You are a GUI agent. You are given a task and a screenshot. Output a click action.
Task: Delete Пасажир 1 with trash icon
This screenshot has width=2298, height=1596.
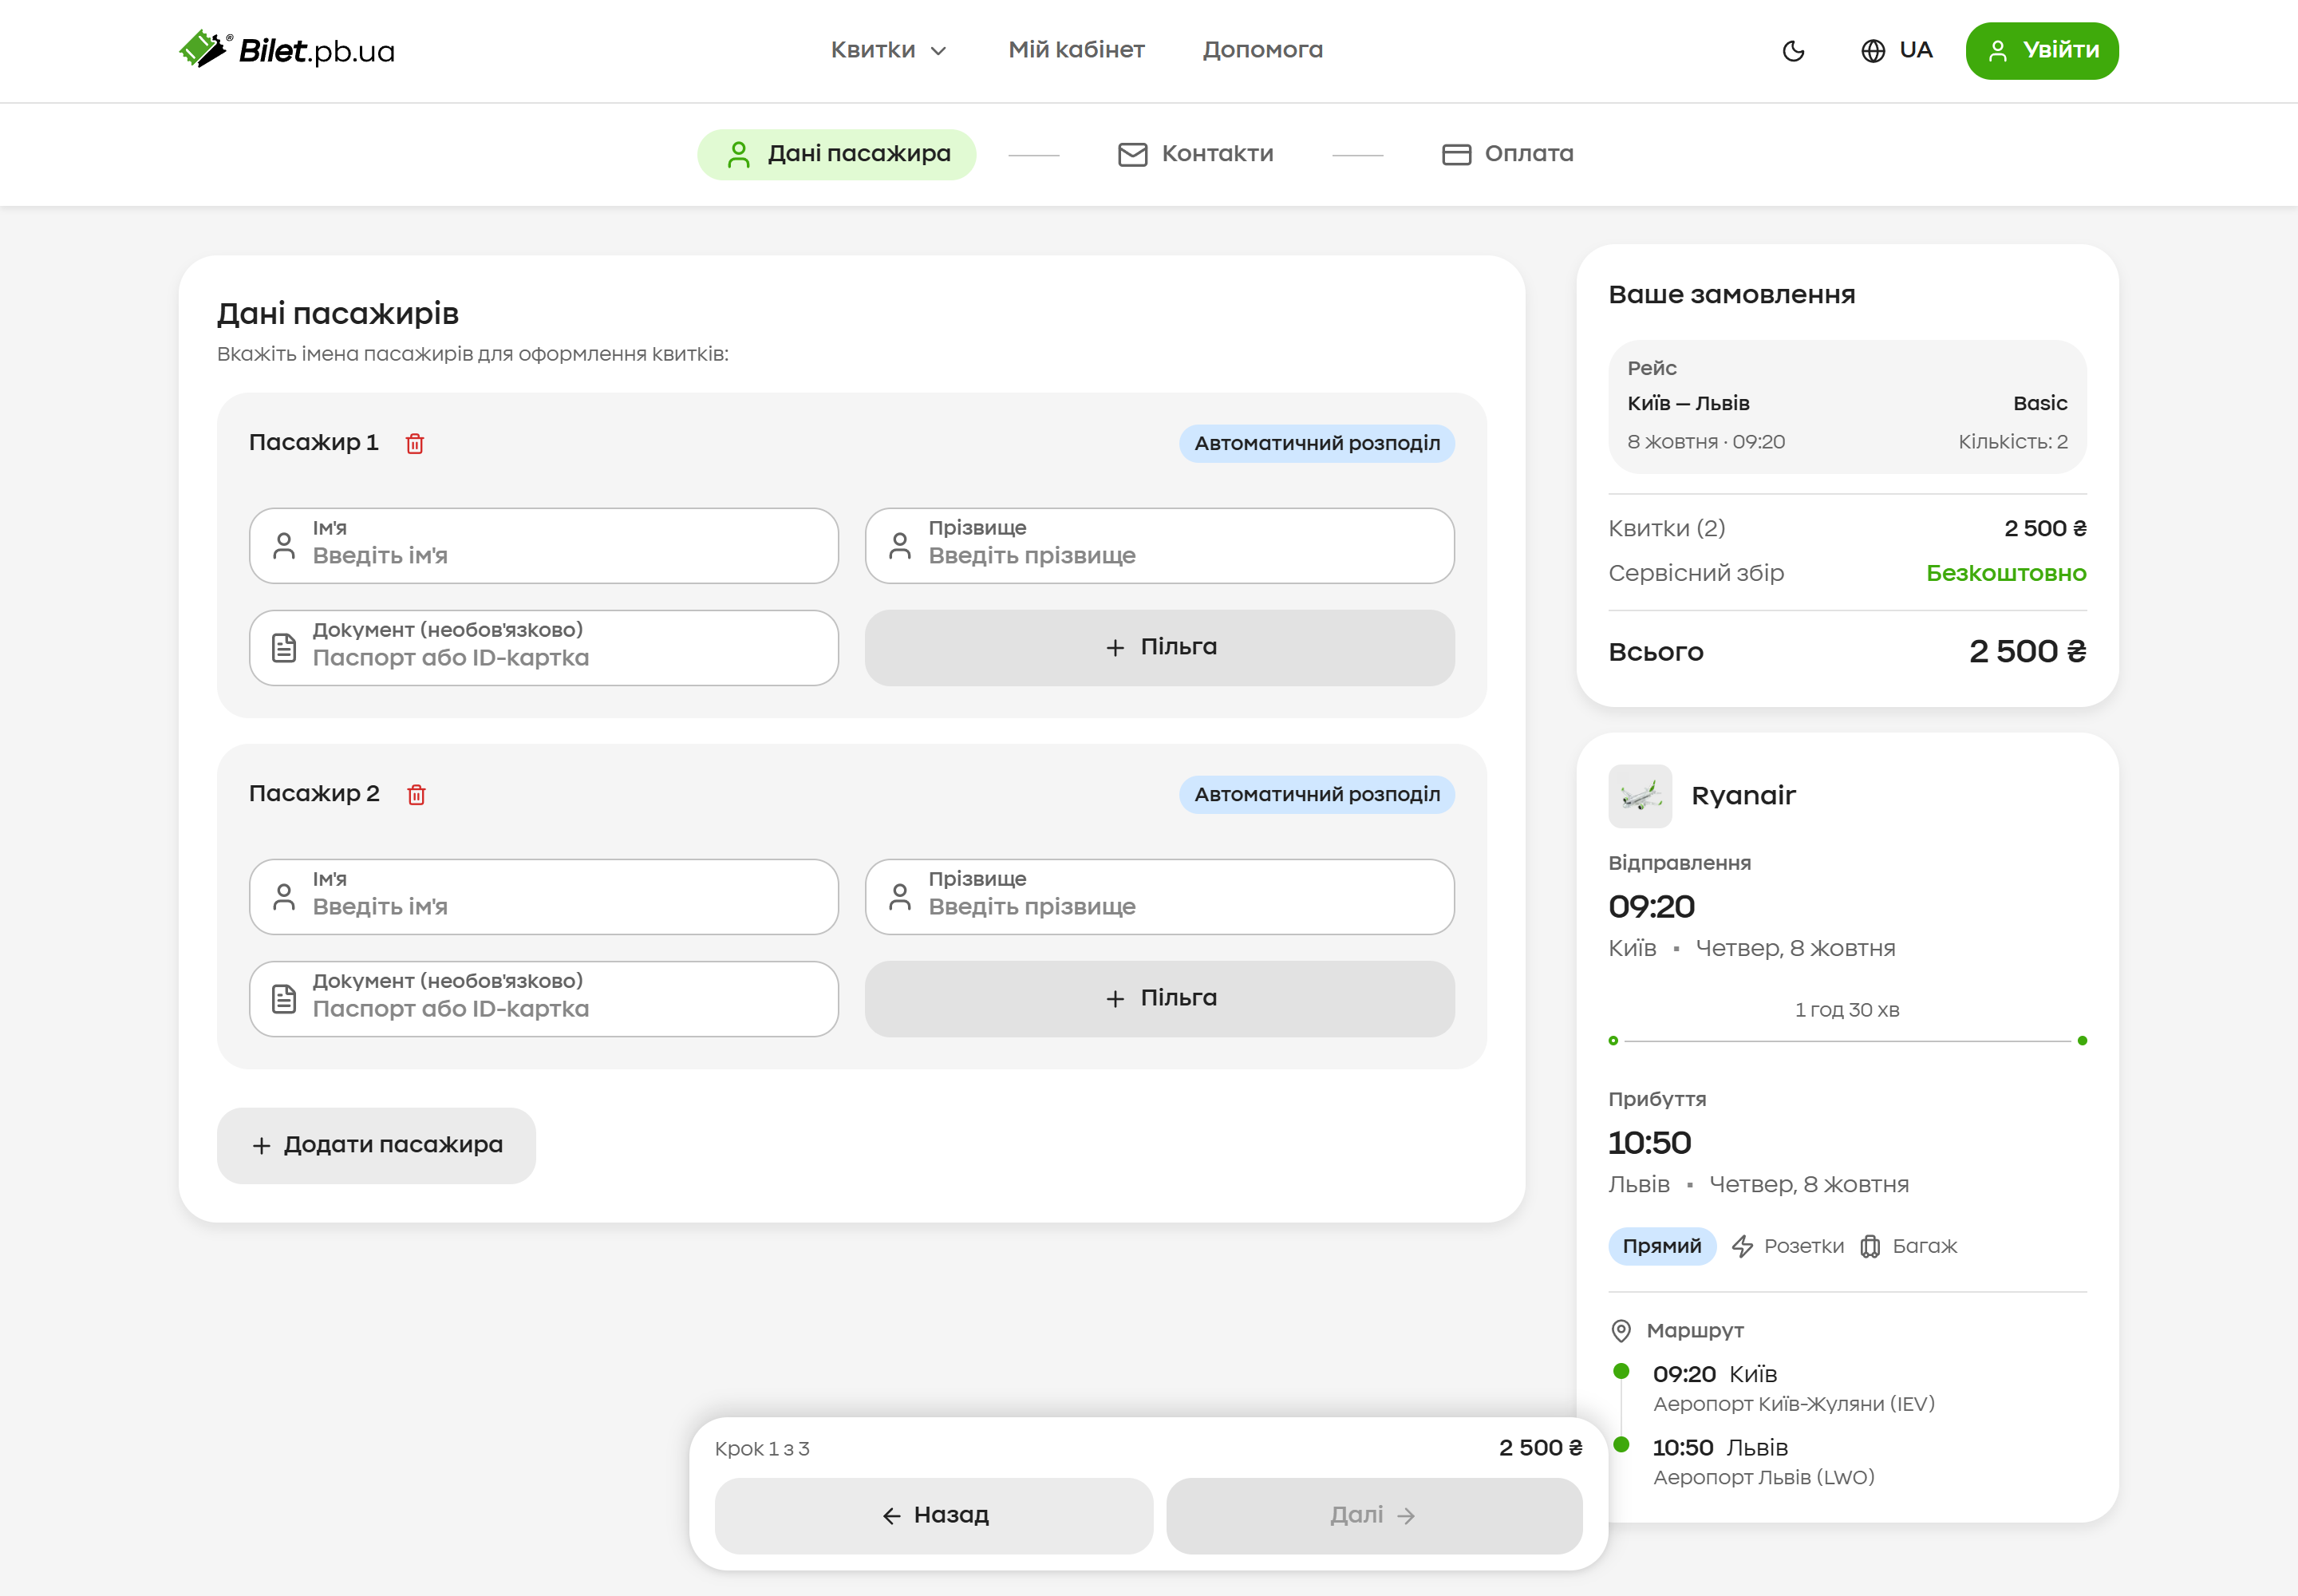coord(415,443)
